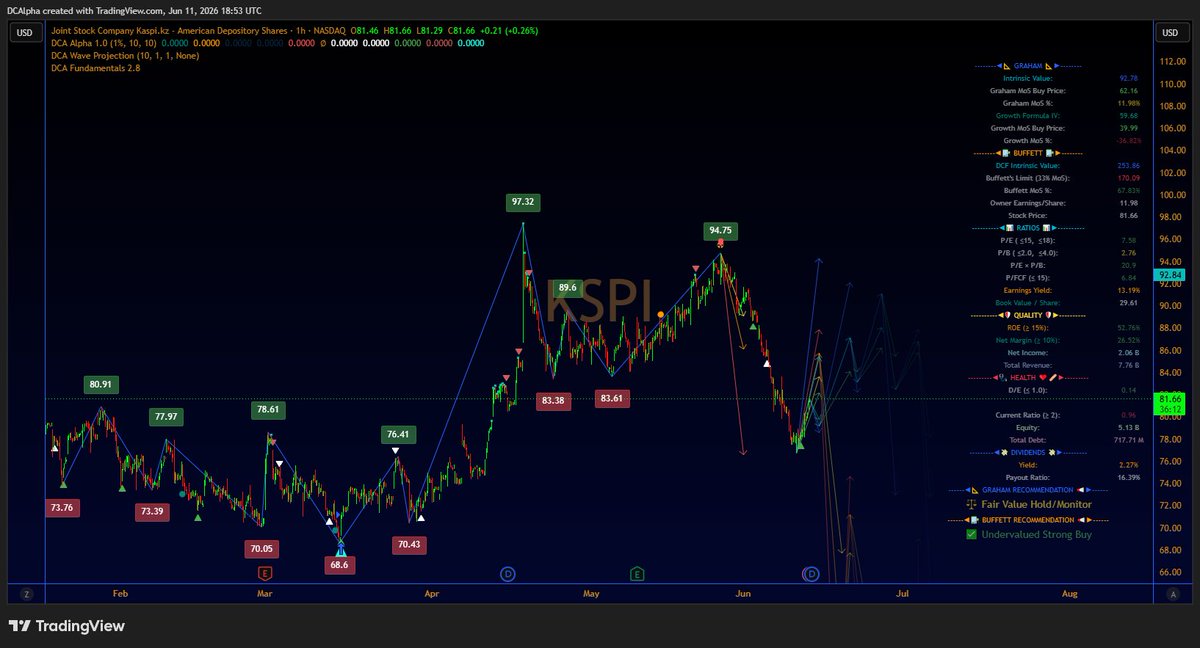
Task: Click the 77.97 price label
Action: tap(166, 416)
